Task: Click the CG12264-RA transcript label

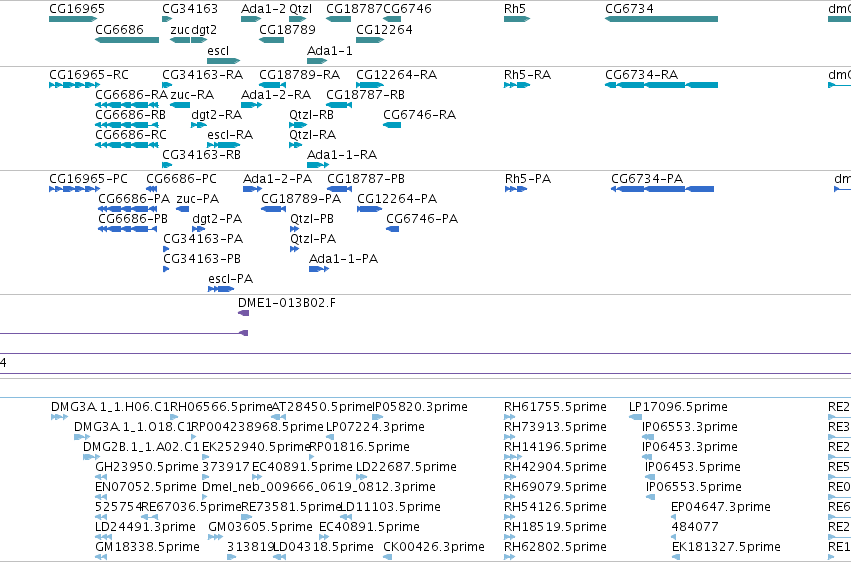Action: pos(397,74)
